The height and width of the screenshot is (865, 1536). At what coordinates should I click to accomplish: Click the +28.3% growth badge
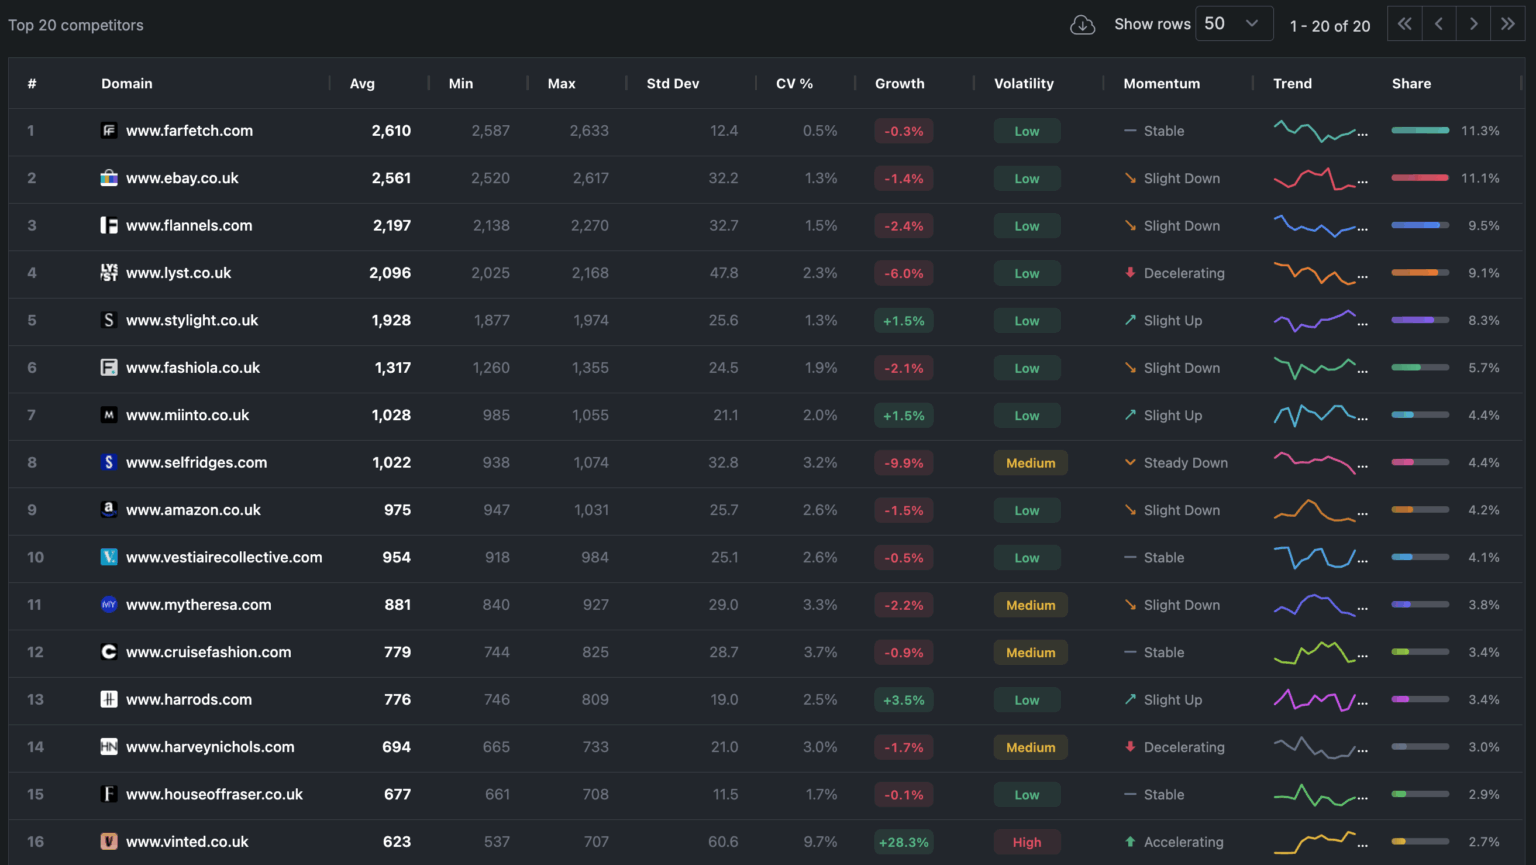[903, 842]
